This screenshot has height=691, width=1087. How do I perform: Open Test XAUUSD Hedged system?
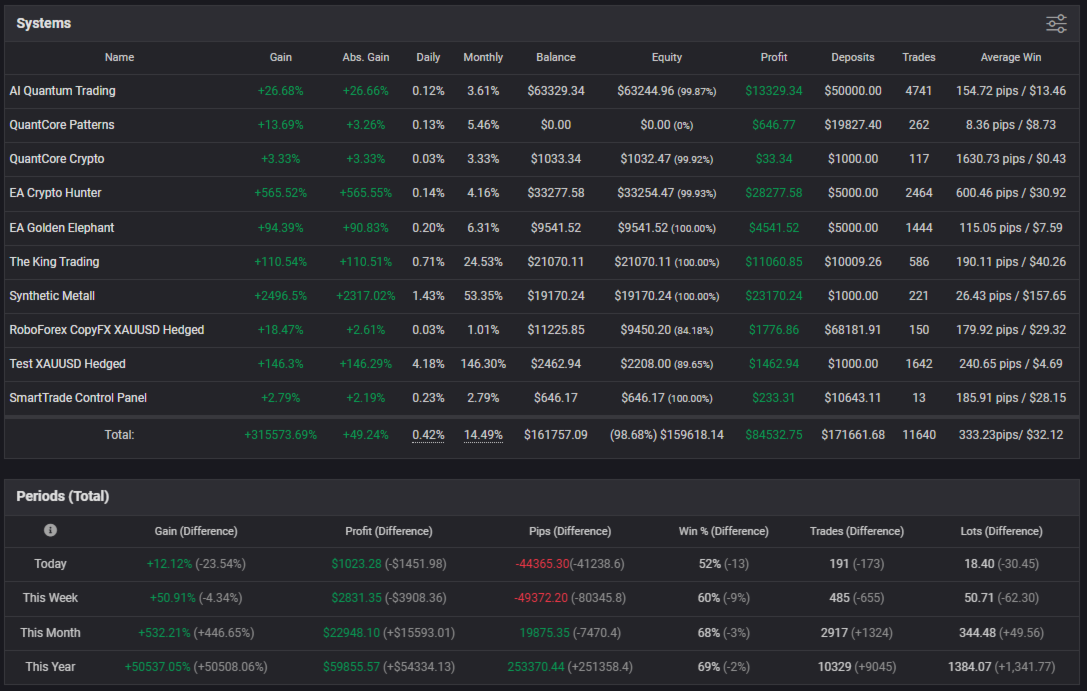coord(67,364)
